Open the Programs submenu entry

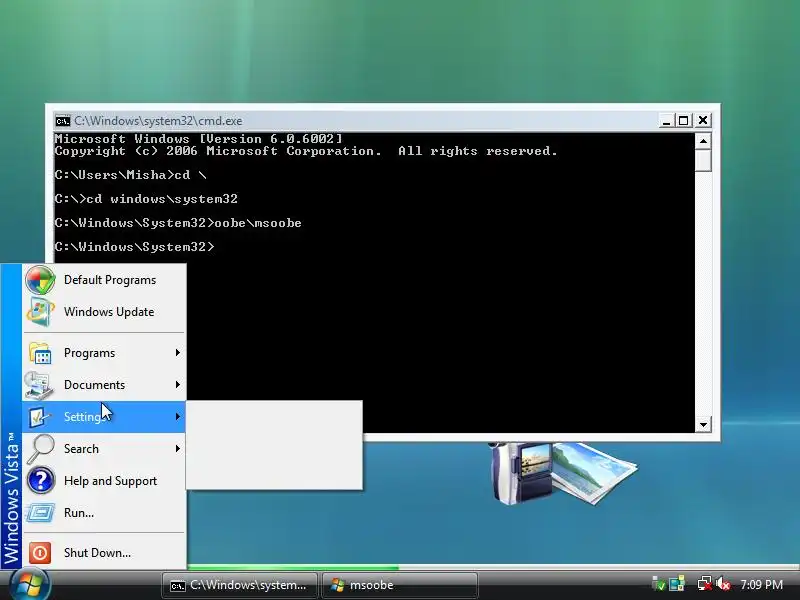coord(104,353)
